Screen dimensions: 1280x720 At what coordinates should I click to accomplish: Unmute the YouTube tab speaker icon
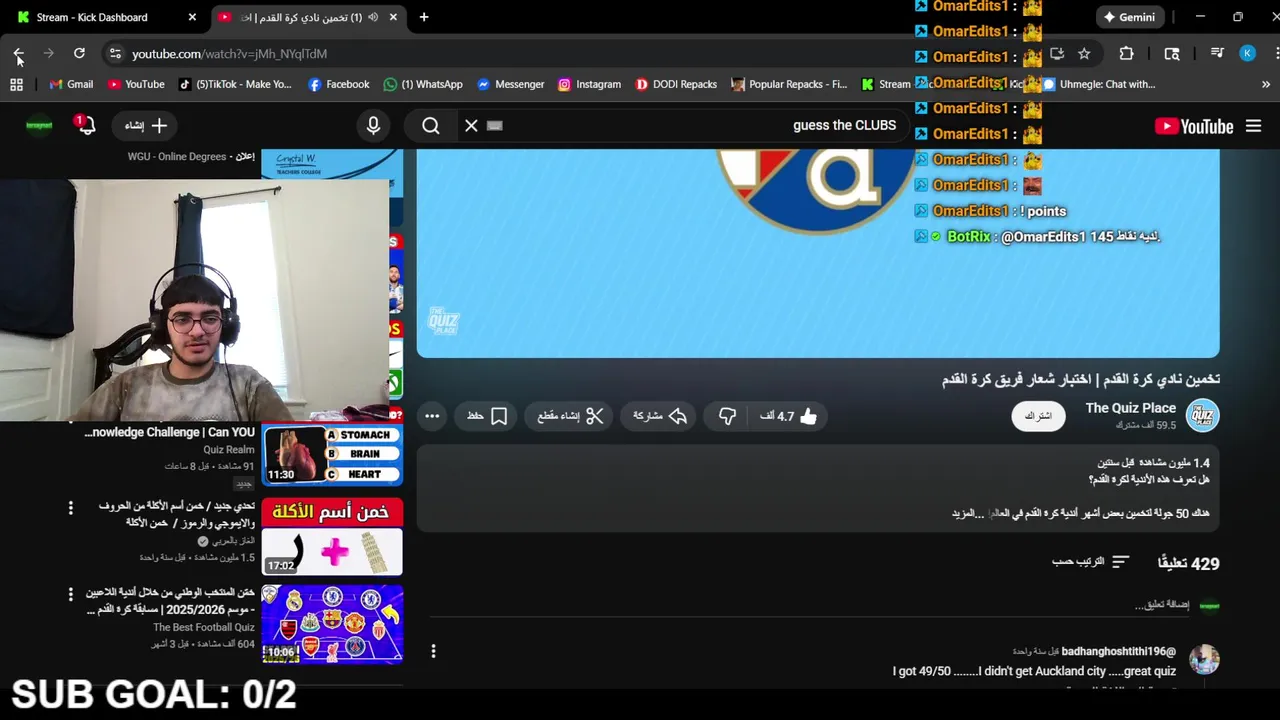tap(373, 17)
